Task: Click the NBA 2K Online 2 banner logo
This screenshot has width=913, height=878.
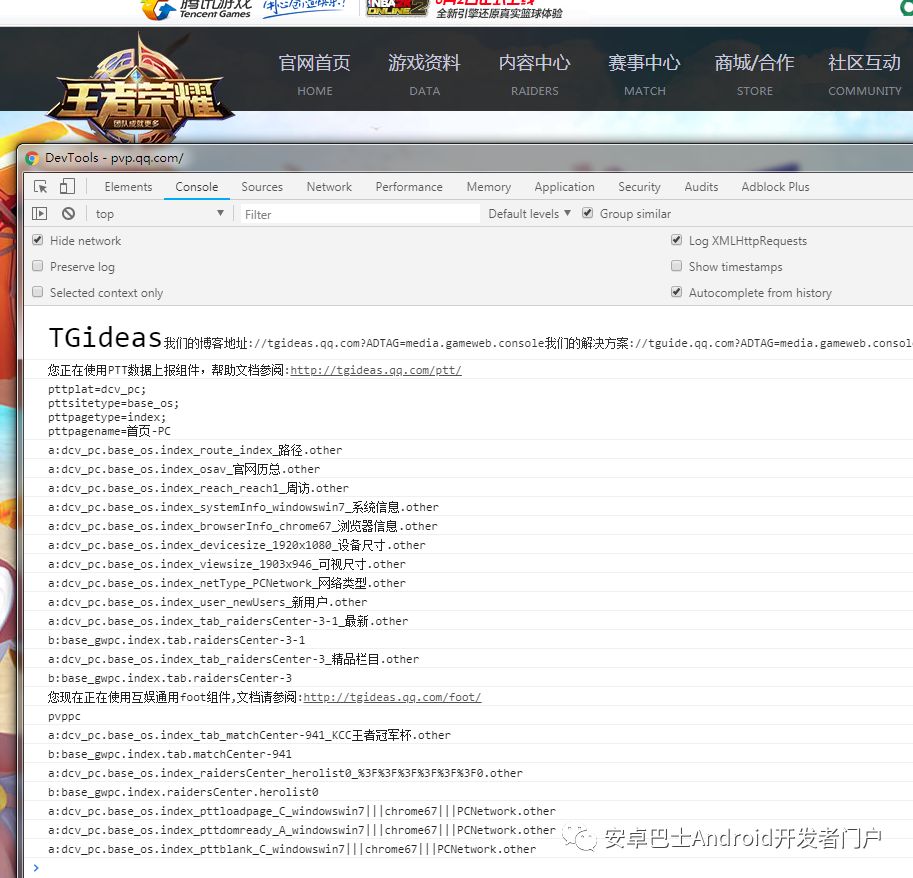Action: click(396, 8)
